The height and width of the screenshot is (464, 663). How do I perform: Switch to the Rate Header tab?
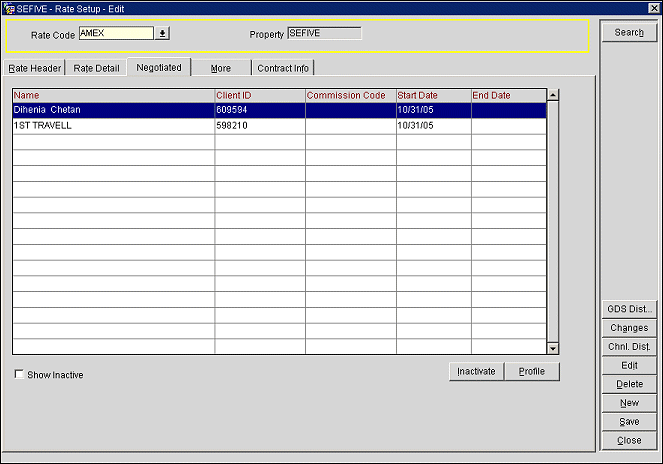(35, 68)
